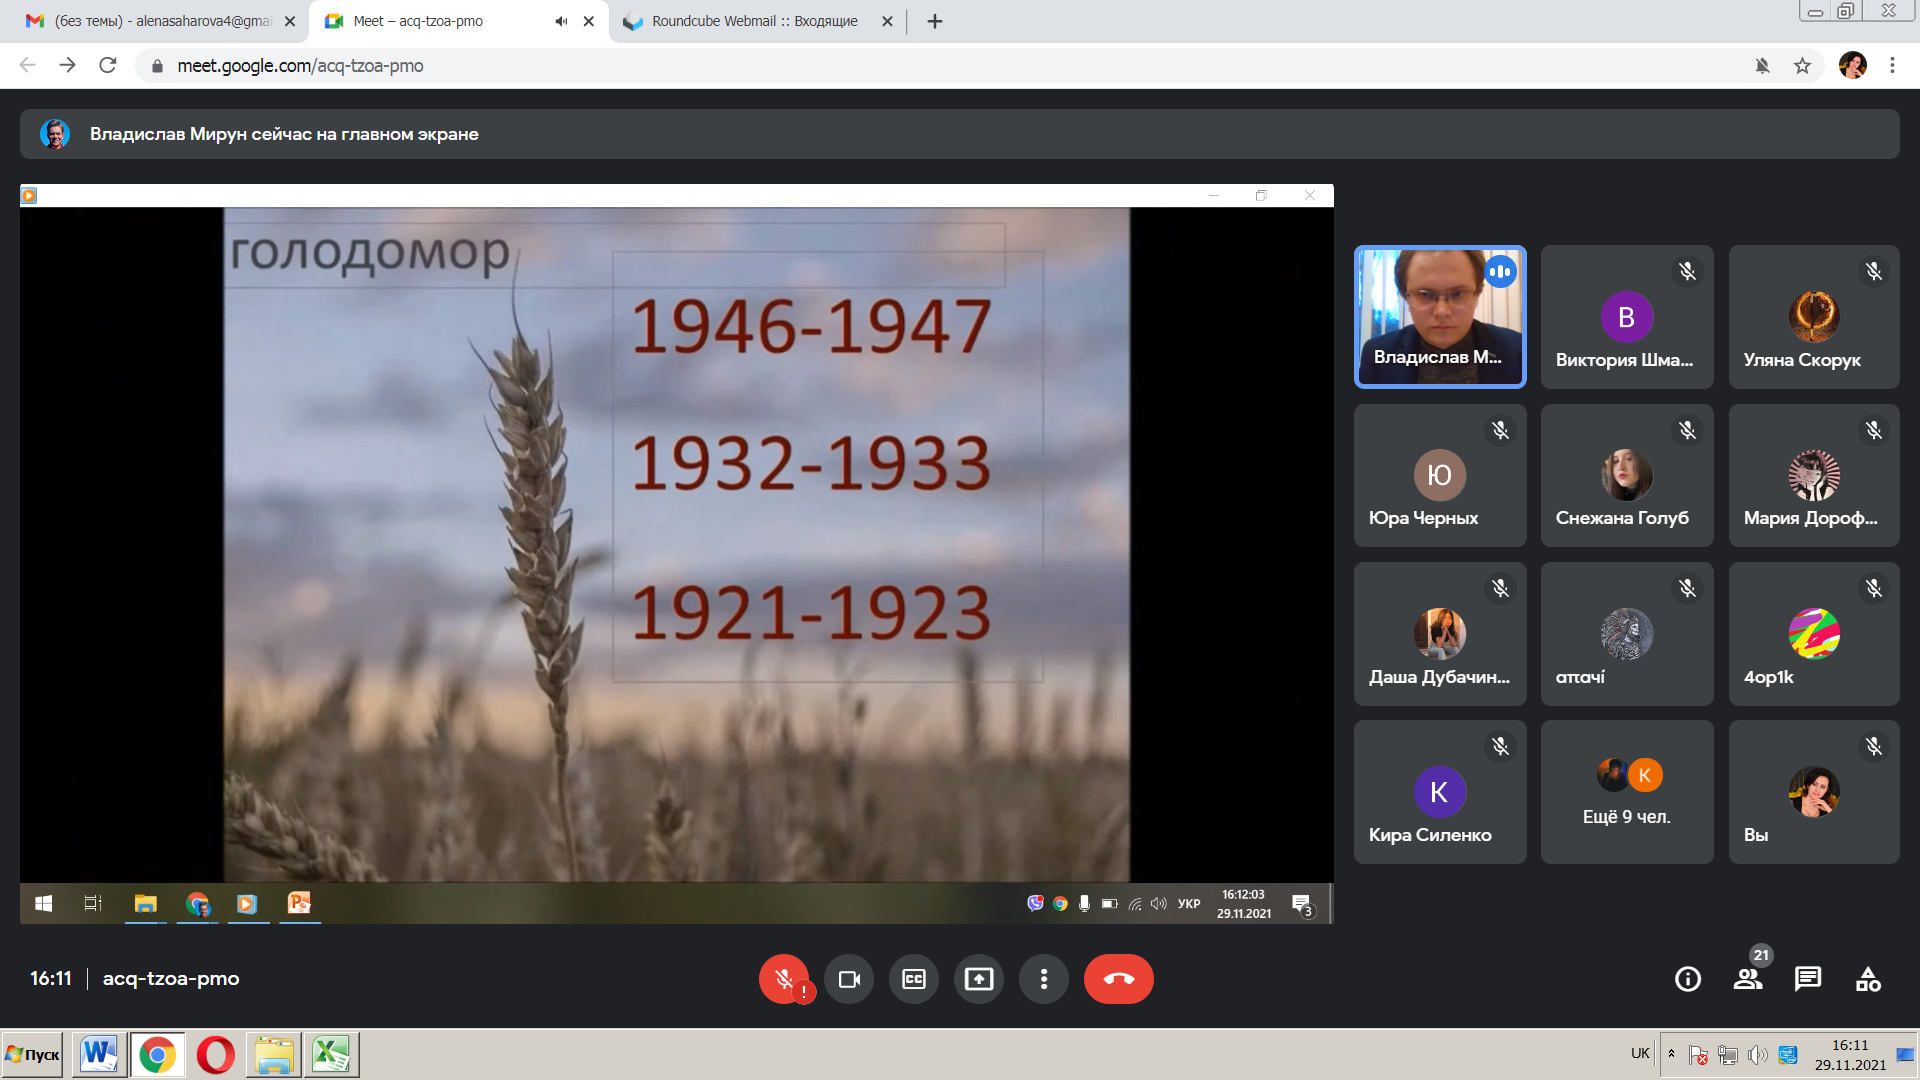Open meeting details info icon

[1688, 979]
